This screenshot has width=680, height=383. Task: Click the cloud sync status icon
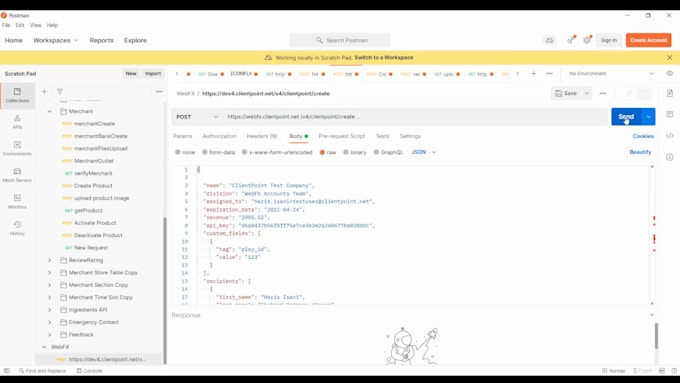pos(549,40)
